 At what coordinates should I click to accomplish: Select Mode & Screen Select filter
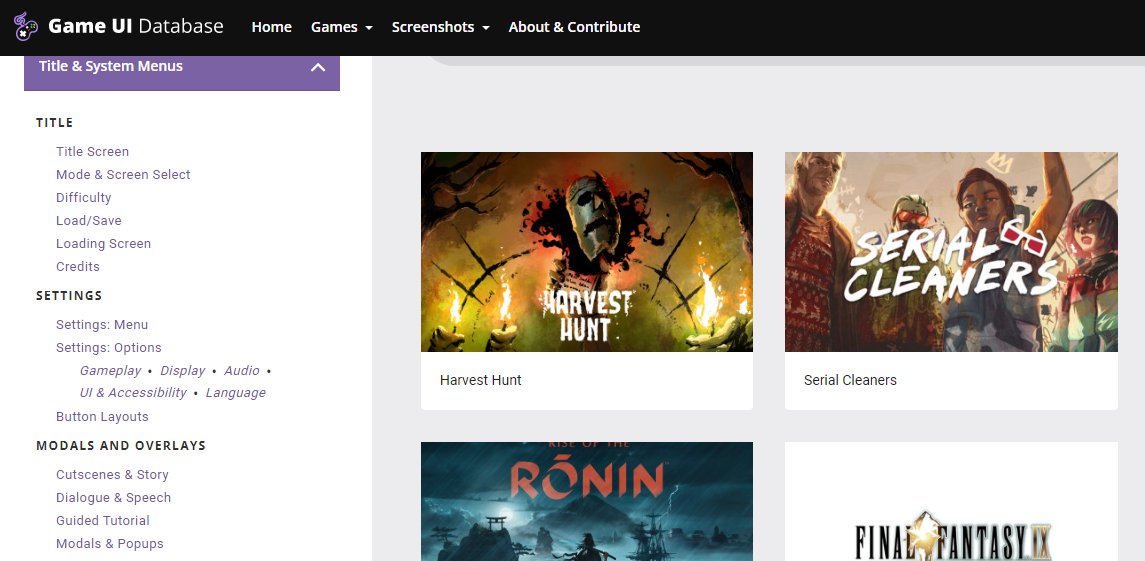pyautogui.click(x=123, y=175)
